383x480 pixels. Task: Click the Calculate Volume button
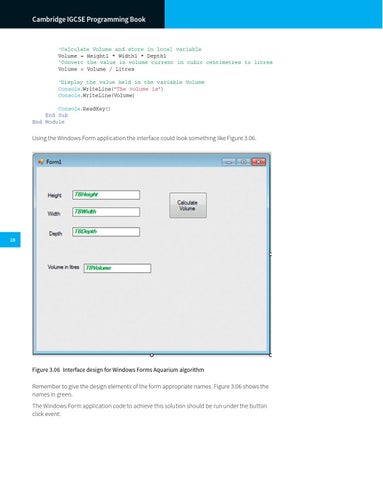coord(188,205)
